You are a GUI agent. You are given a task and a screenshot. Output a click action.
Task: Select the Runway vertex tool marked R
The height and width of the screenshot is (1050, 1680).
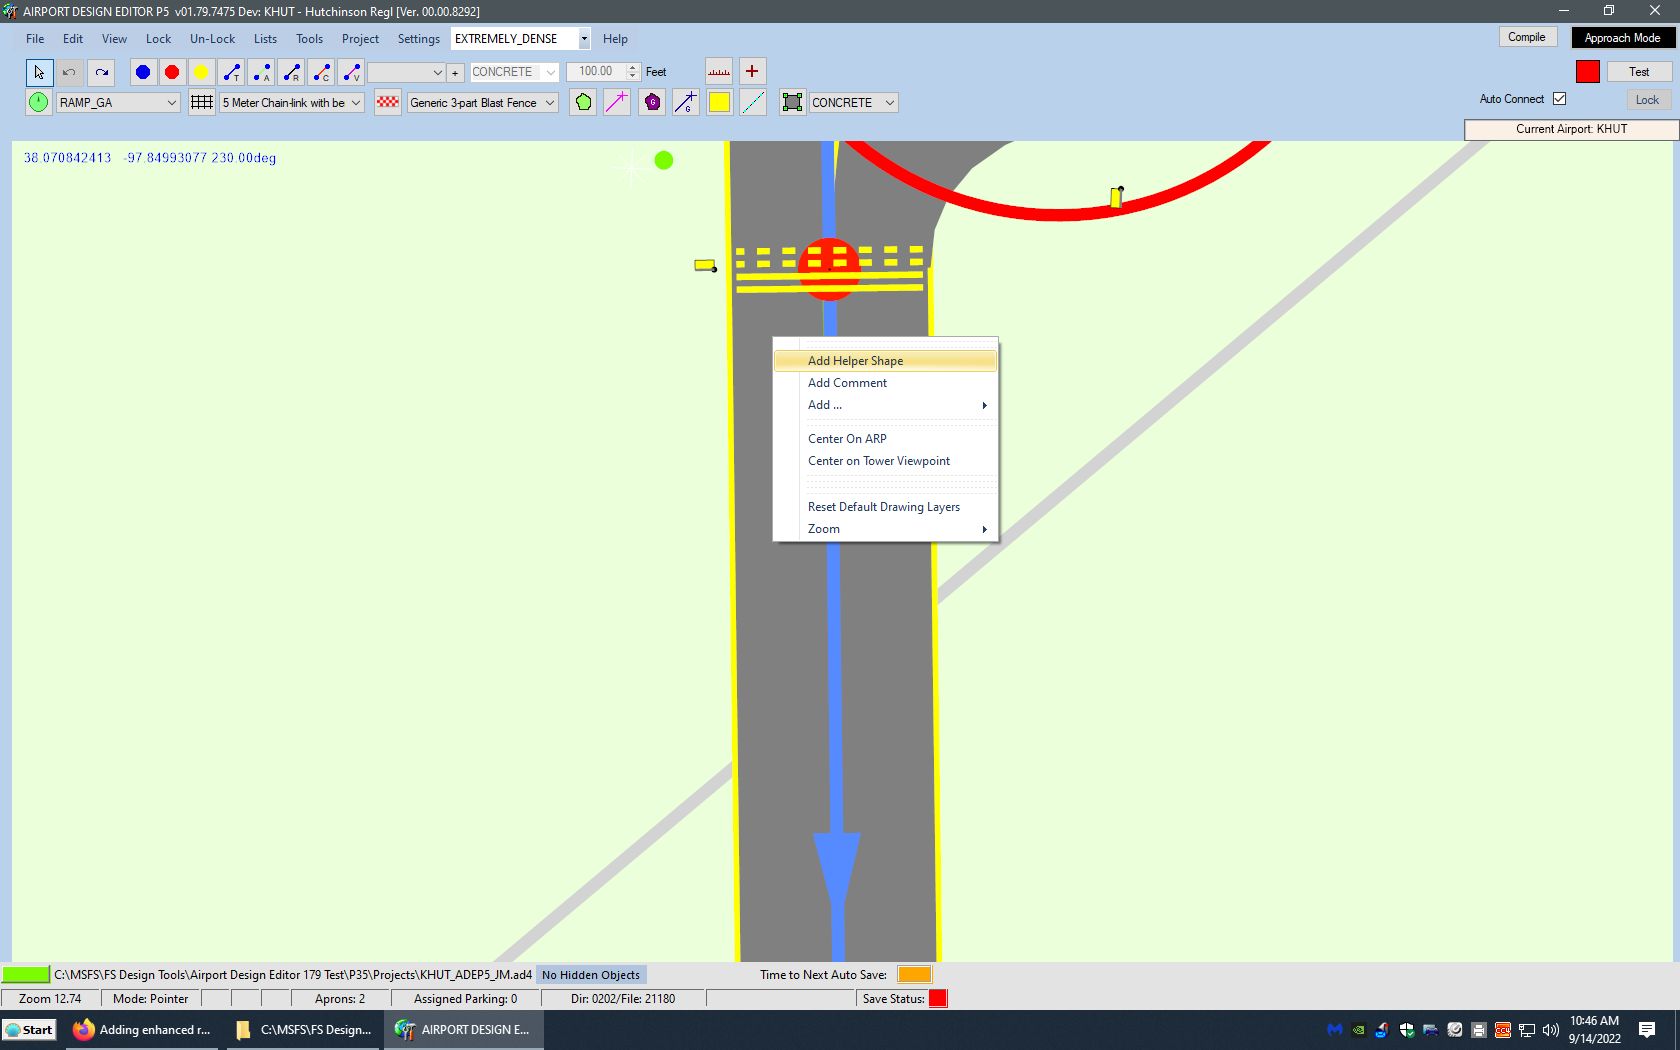tap(291, 72)
